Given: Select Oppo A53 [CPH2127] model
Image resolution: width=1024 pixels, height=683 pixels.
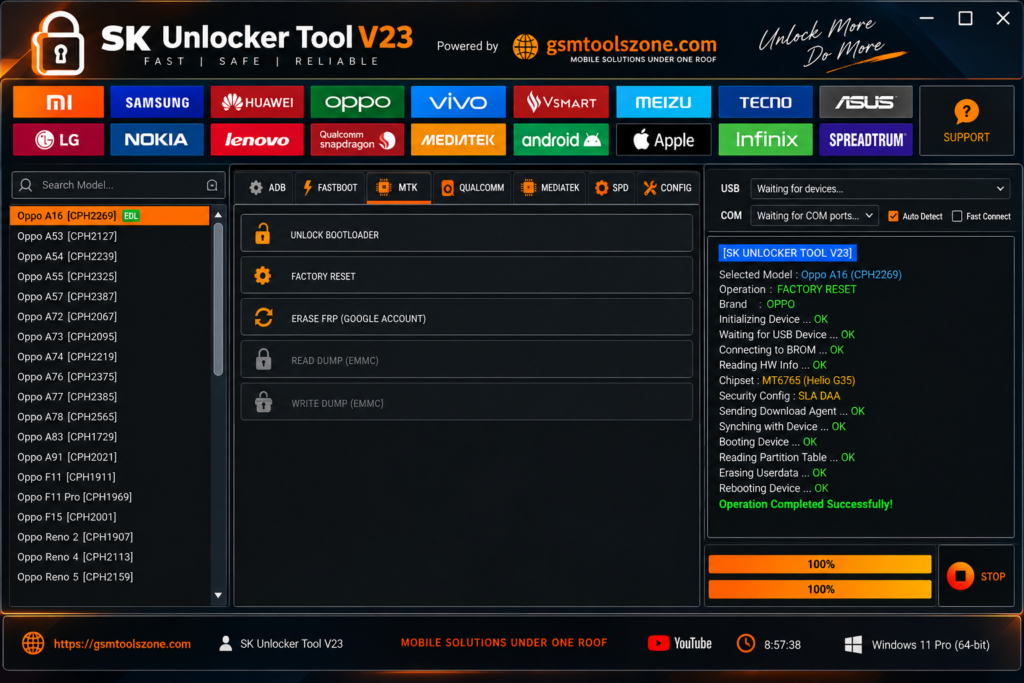Looking at the screenshot, I should (110, 236).
